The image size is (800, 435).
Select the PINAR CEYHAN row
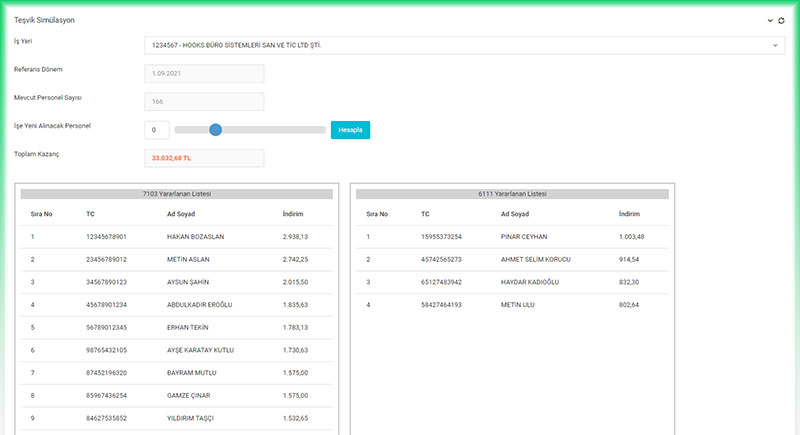[x=523, y=237]
